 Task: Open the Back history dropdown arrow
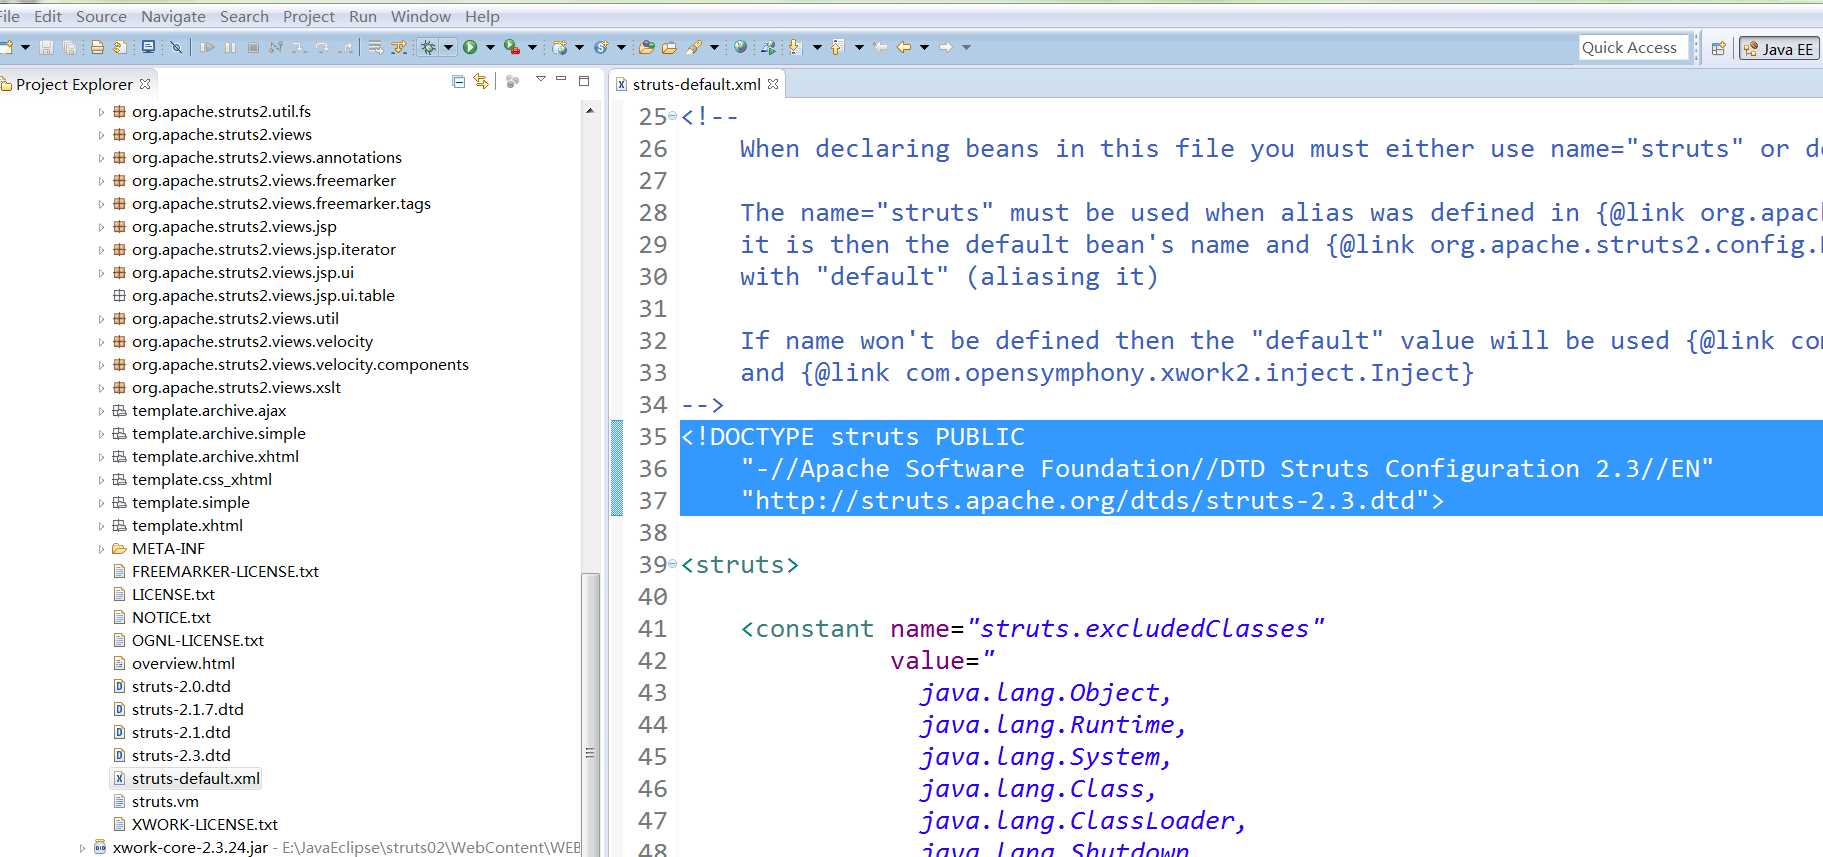tap(924, 47)
